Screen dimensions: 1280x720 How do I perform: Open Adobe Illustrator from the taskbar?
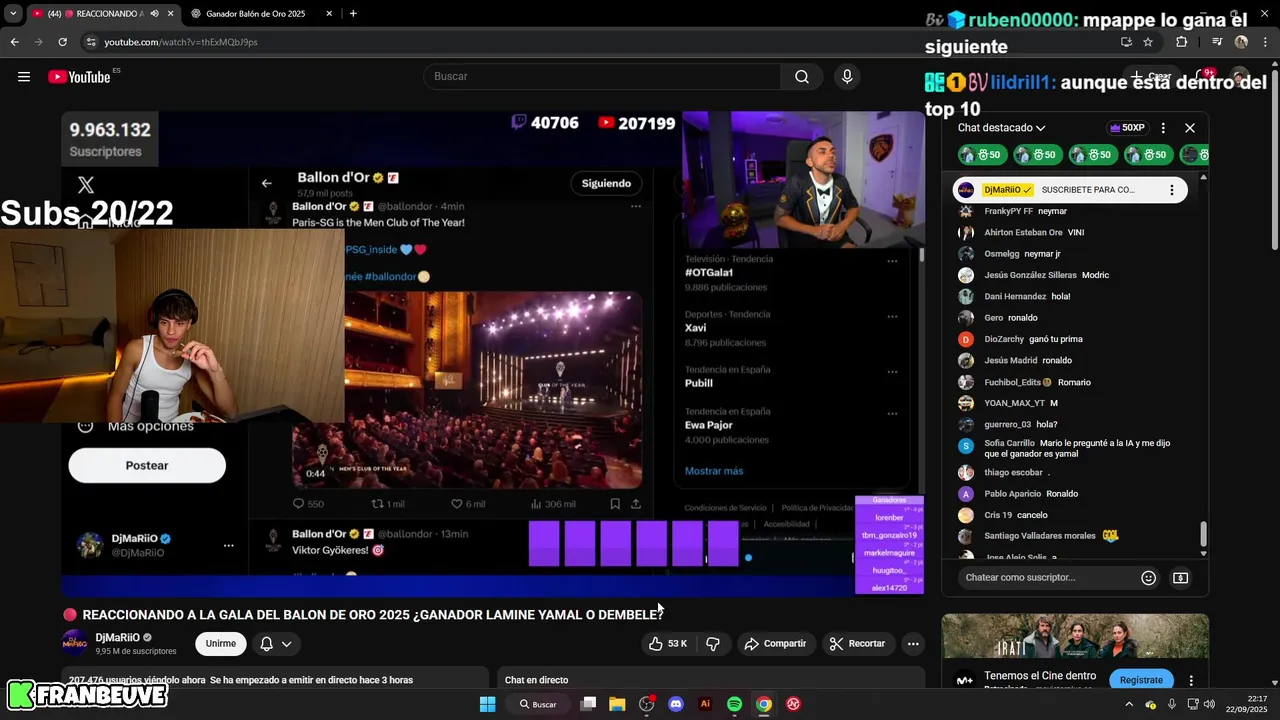pyautogui.click(x=705, y=704)
